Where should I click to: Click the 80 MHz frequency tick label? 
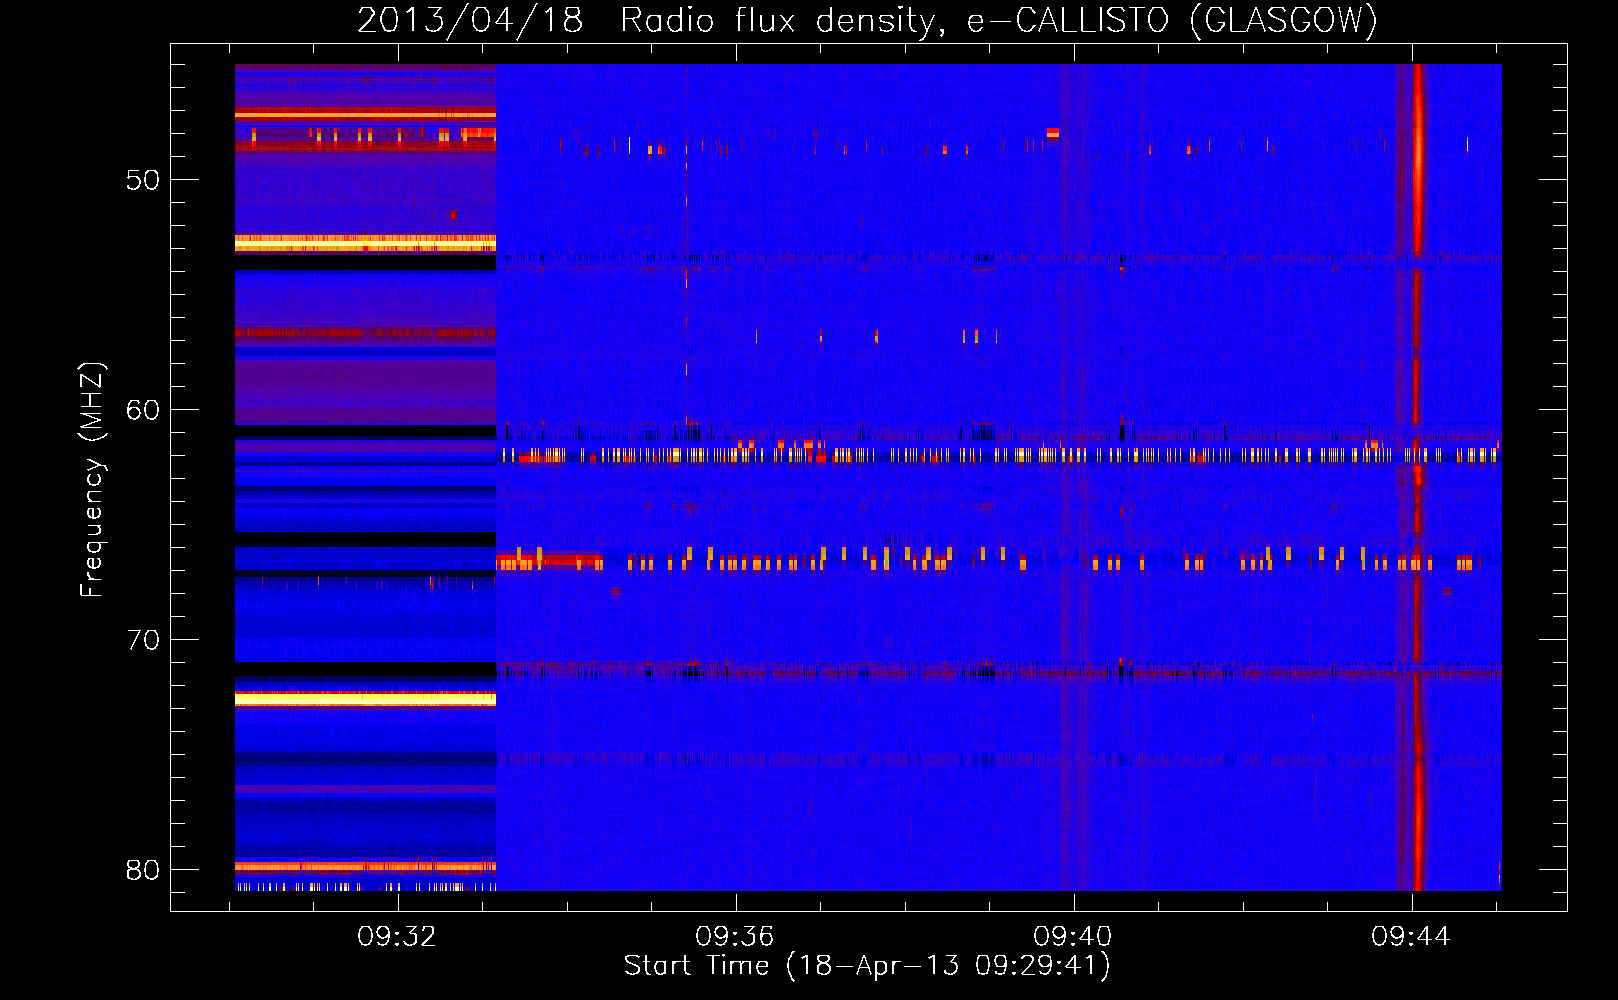[x=143, y=870]
